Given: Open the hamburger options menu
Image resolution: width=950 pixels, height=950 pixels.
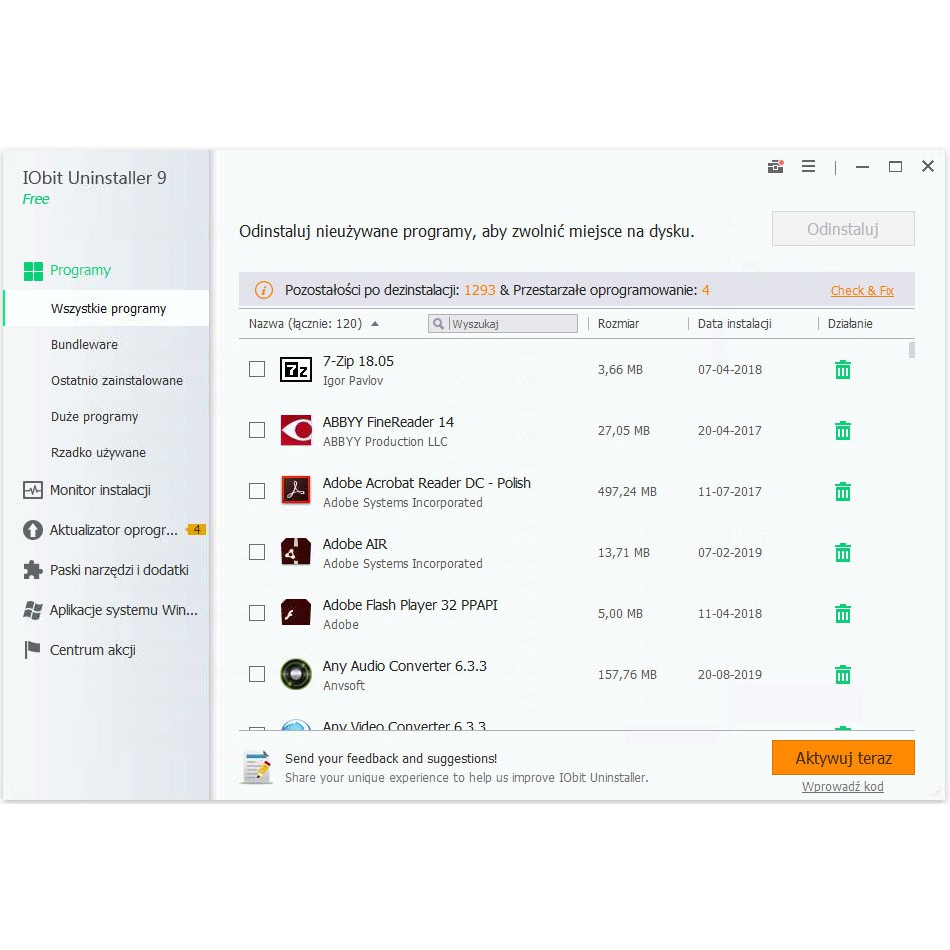Looking at the screenshot, I should (x=808, y=167).
